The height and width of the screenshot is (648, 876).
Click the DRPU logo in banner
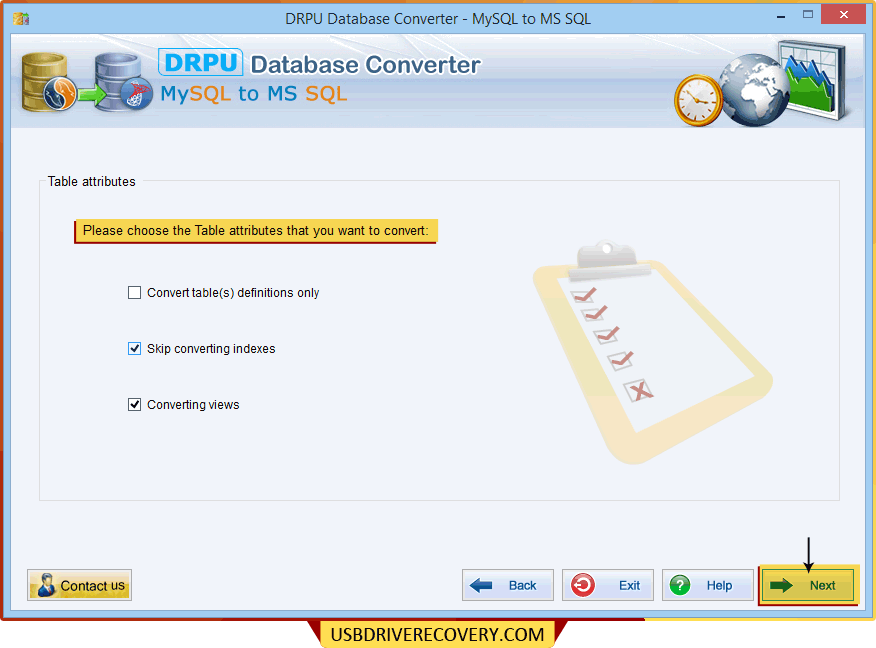(201, 63)
